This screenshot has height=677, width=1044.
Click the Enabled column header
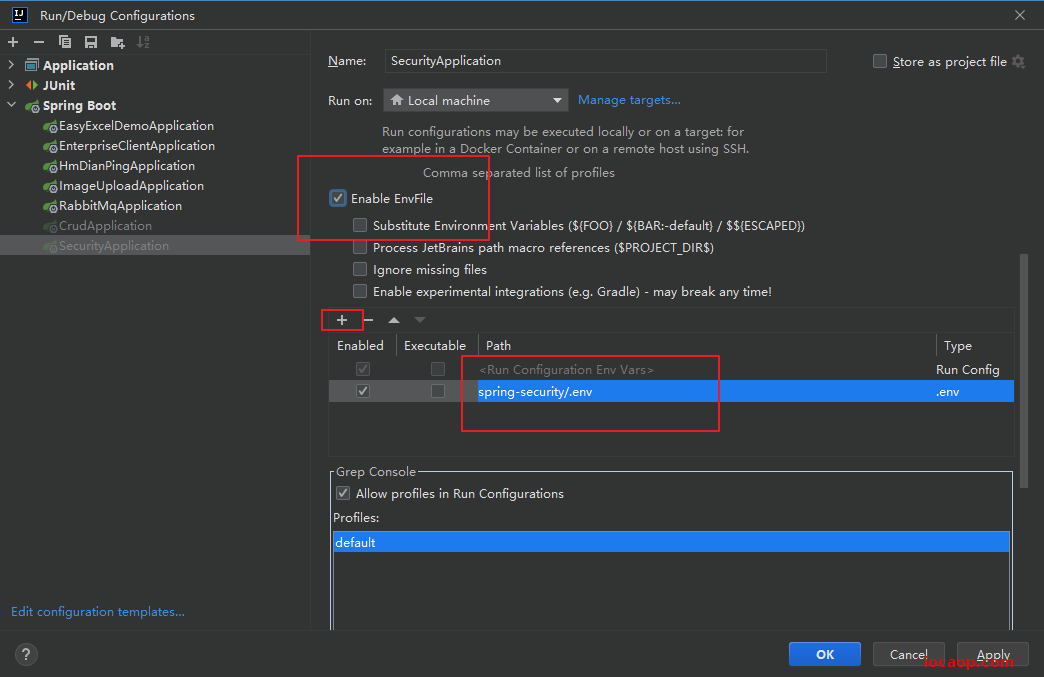360,345
